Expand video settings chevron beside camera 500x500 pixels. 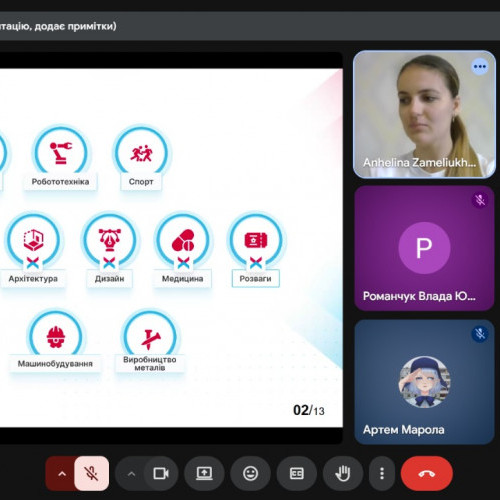pos(132,474)
